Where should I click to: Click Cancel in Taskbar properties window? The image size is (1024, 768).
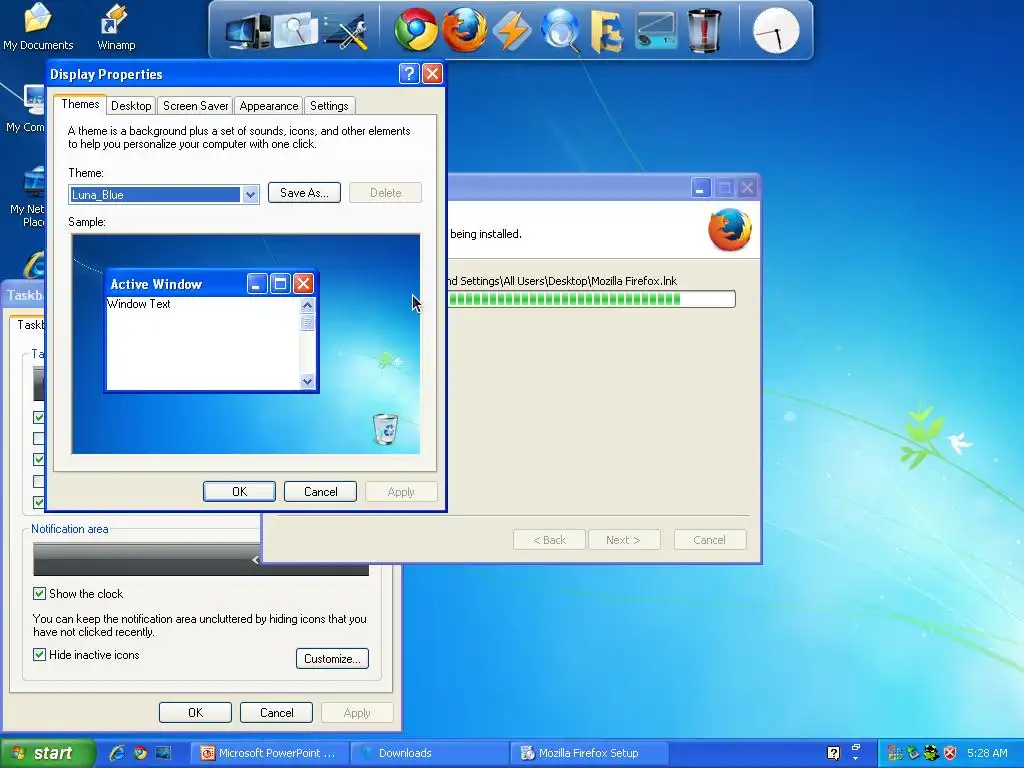point(276,712)
